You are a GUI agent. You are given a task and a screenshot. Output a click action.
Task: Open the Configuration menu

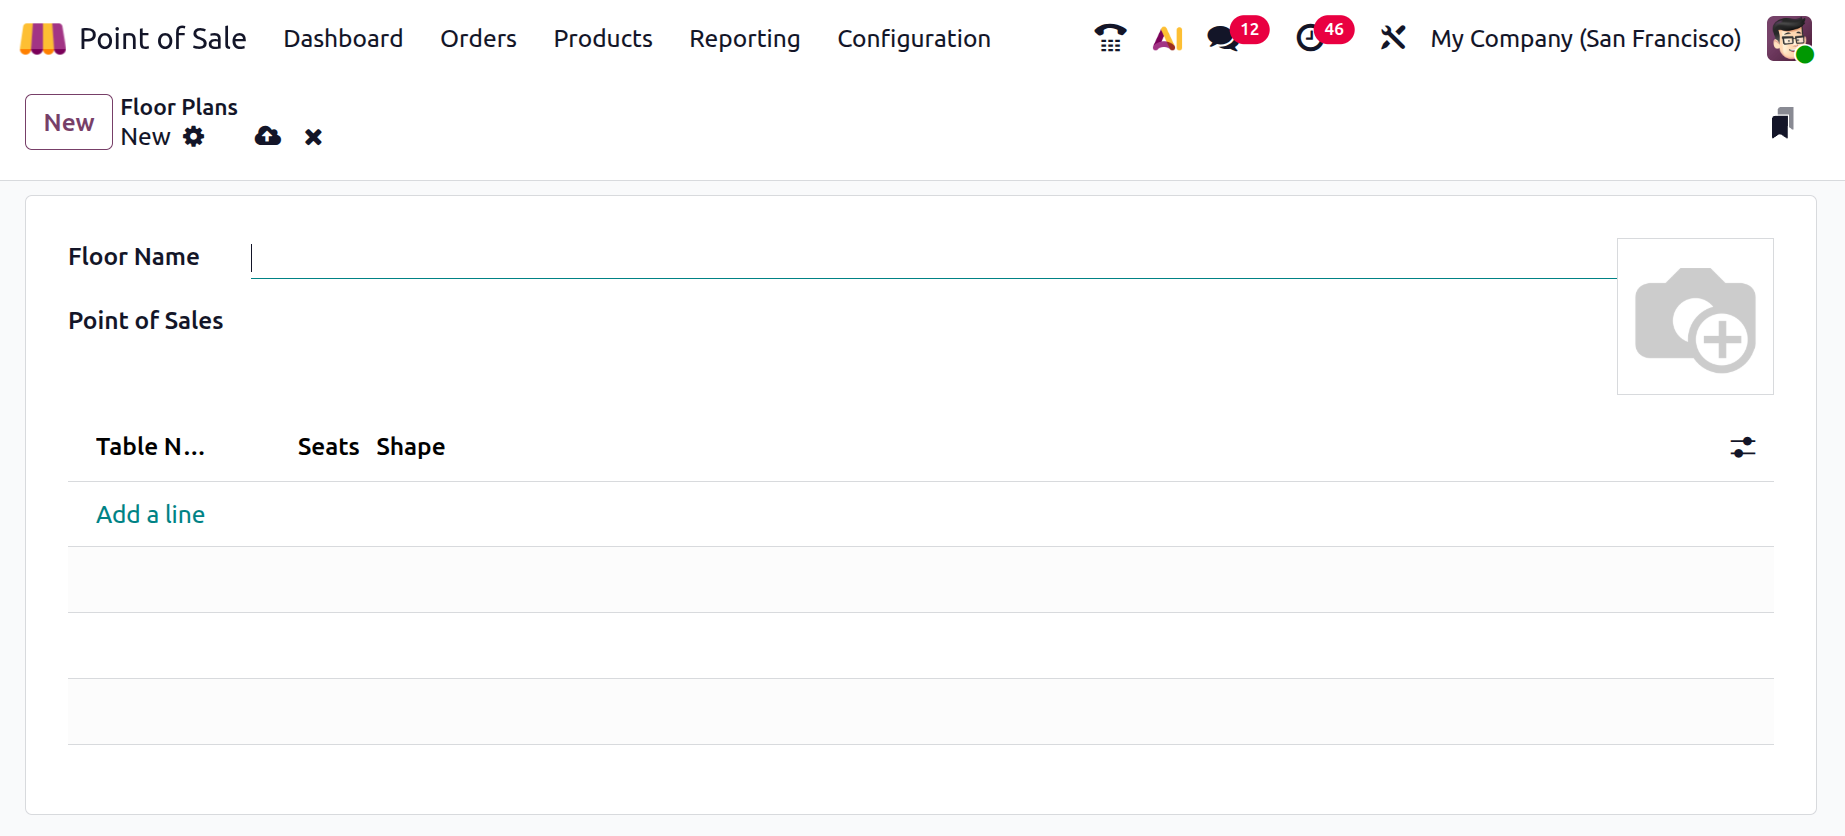[913, 39]
